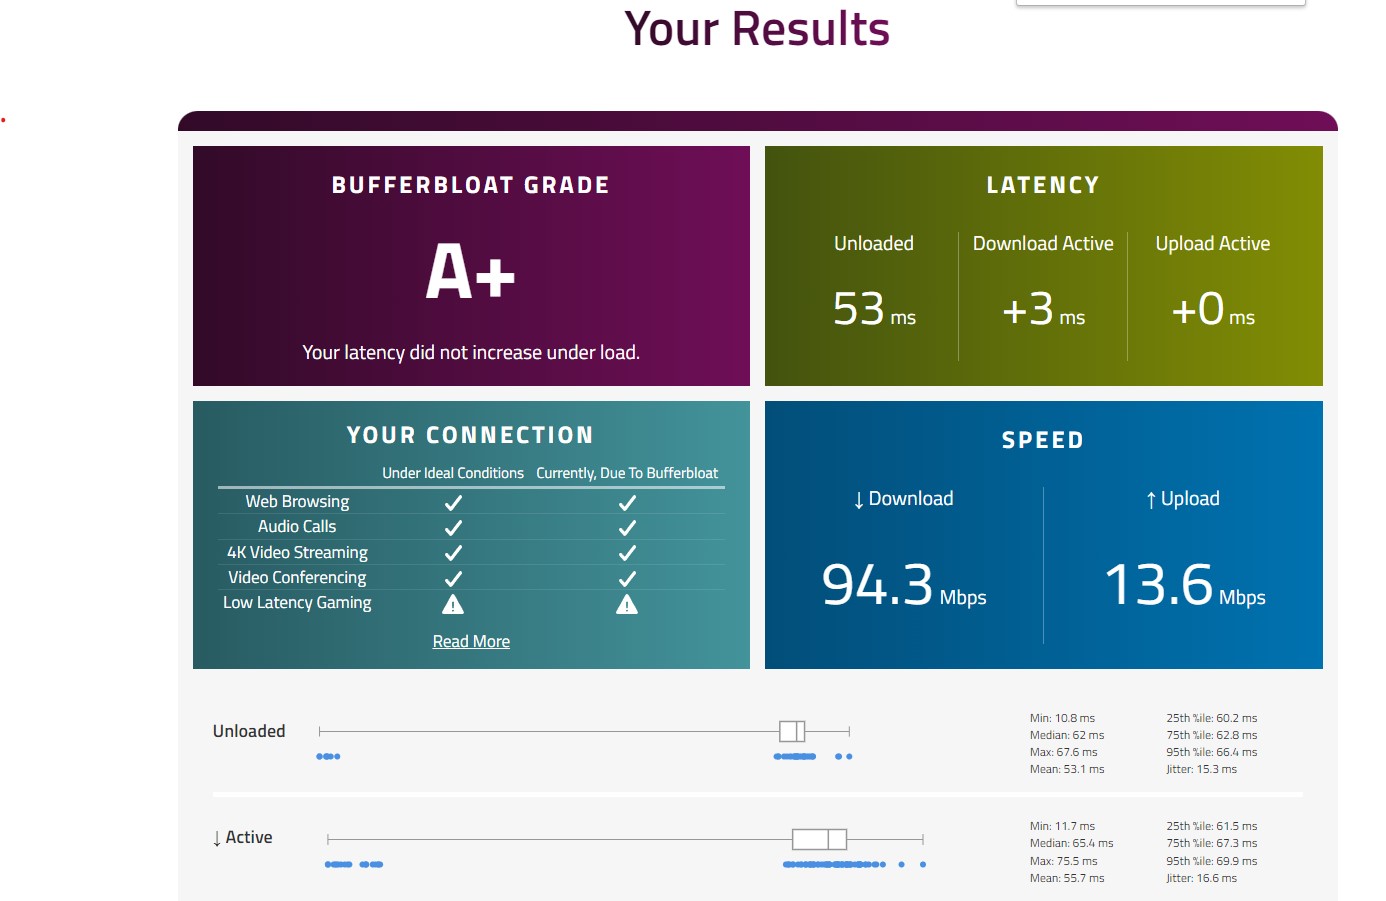Click Active '75th %ile: 67.3 ms' statistic
Screen dimensions: 1386x901
[1212, 843]
